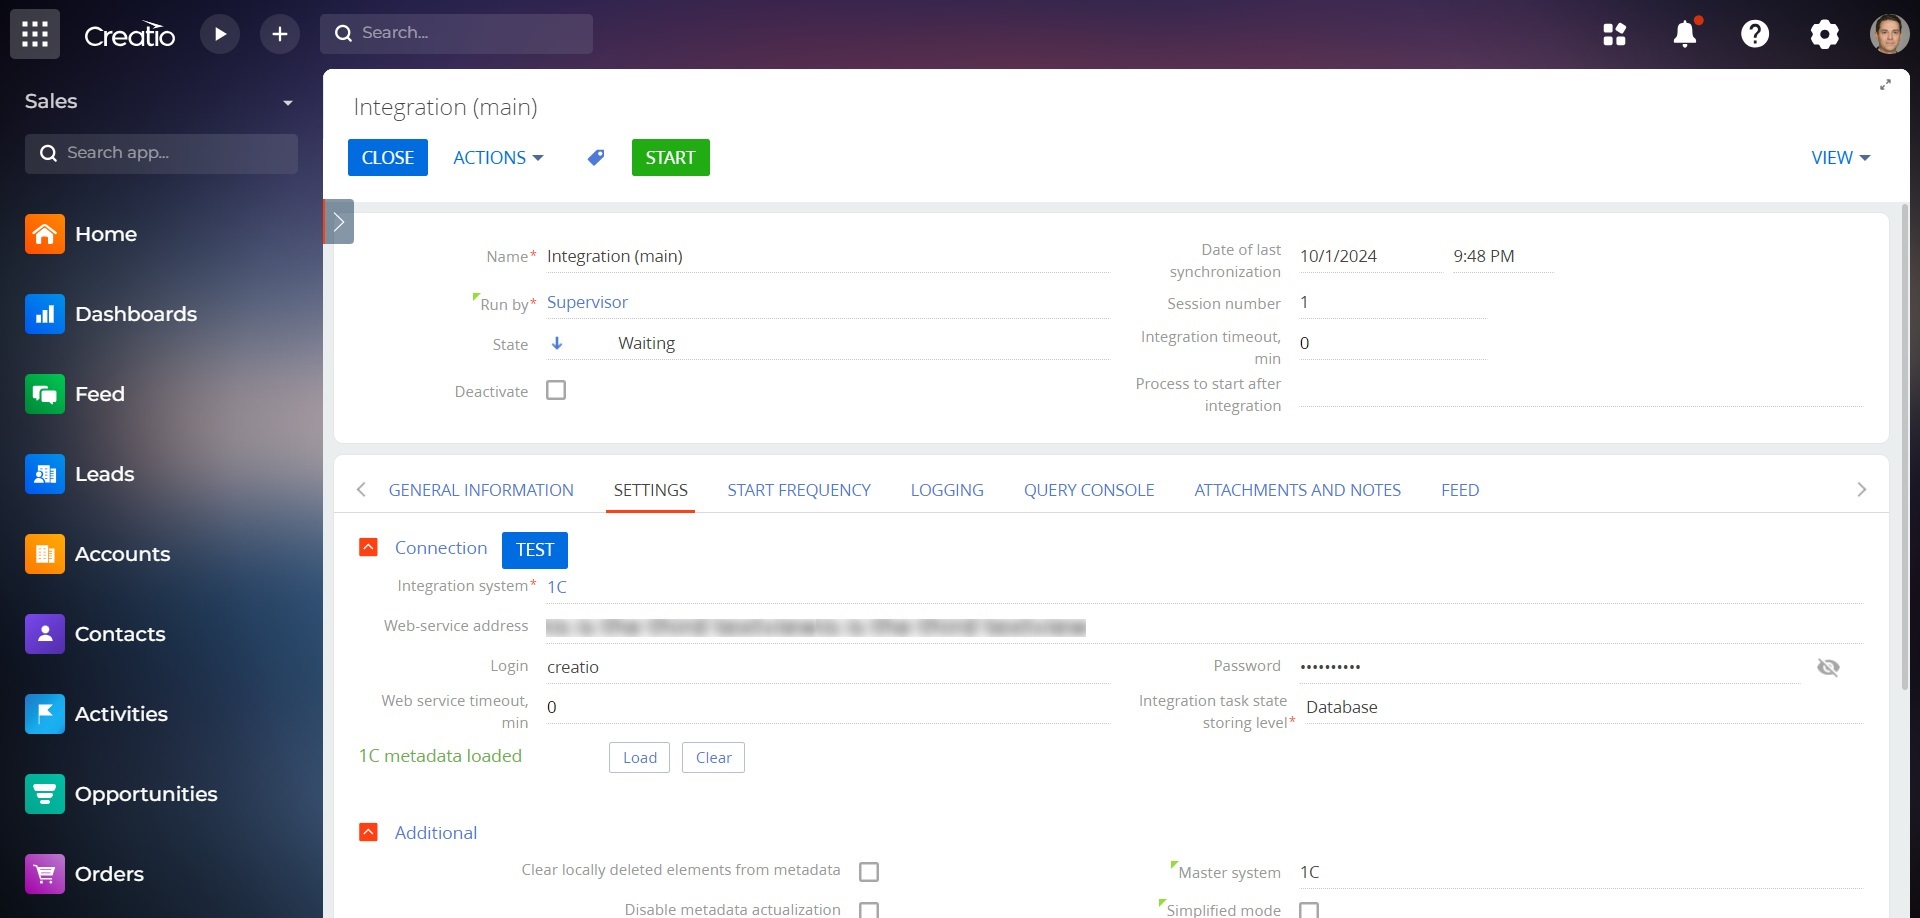The width and height of the screenshot is (1920, 918).
Task: Collapse the Additional section
Action: (x=368, y=832)
